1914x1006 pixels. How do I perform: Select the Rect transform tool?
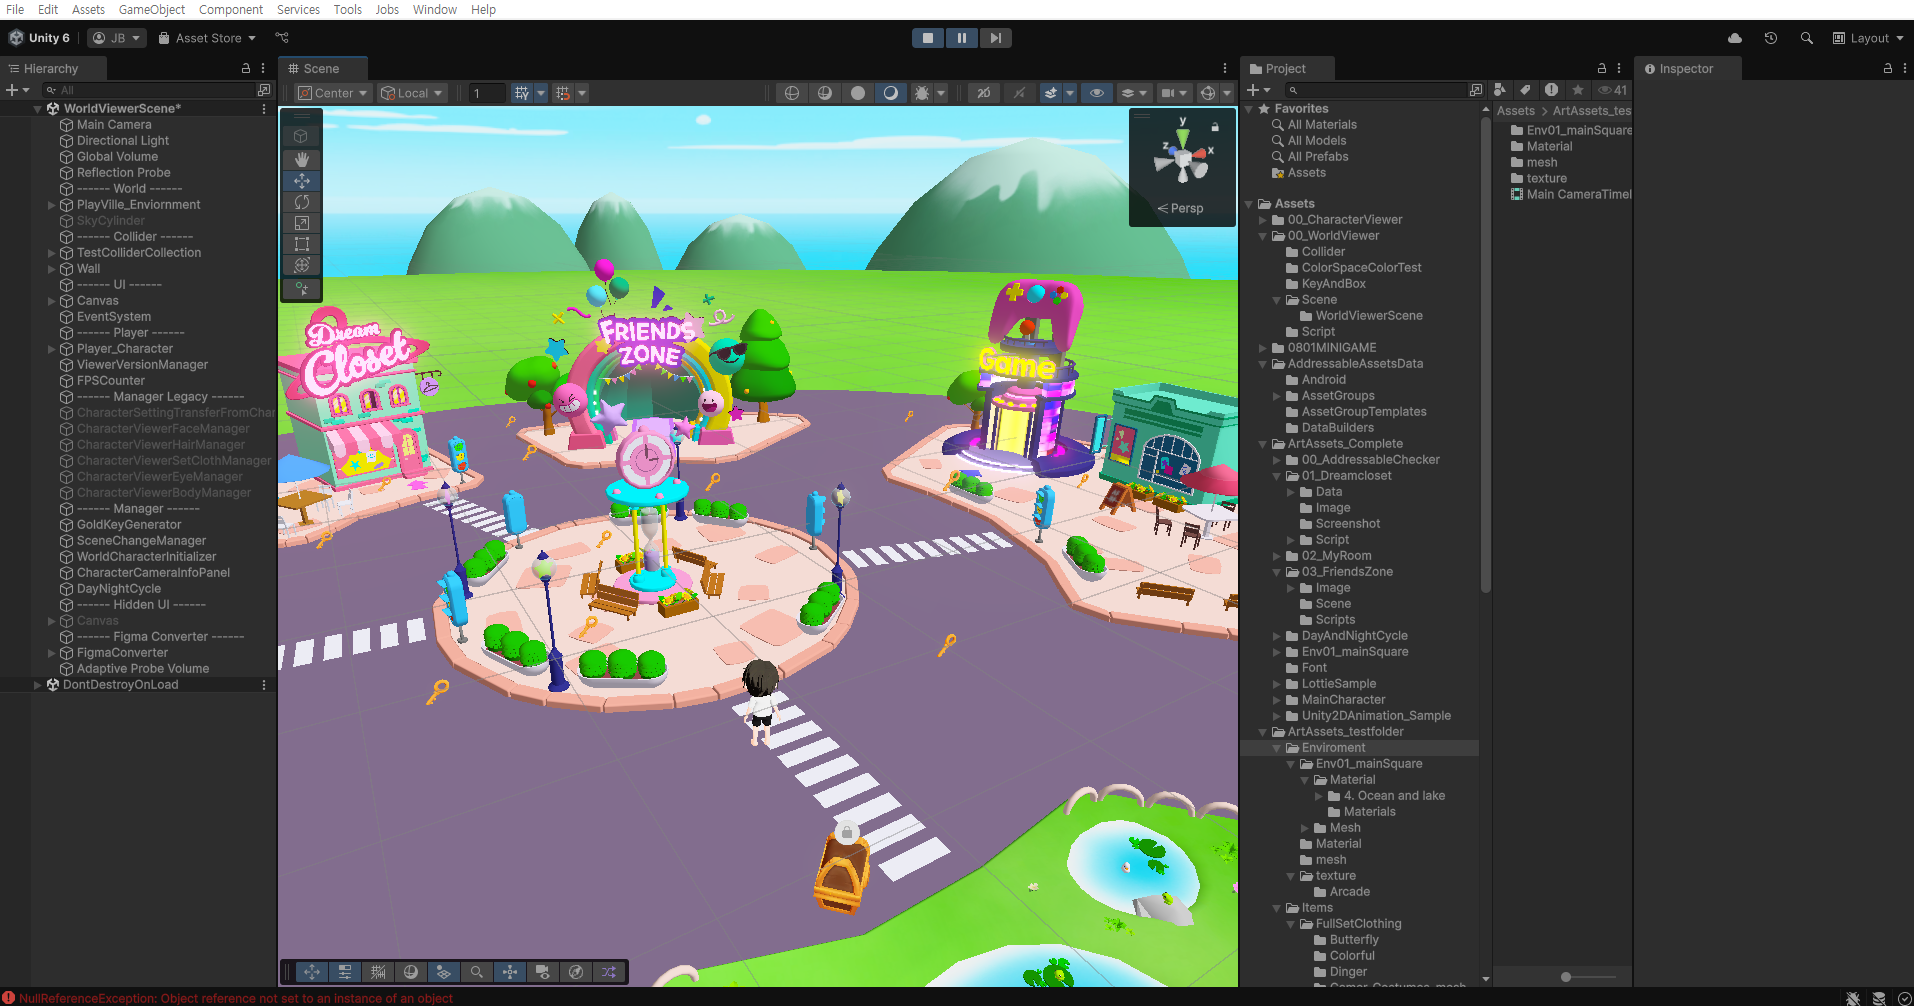pyautogui.click(x=301, y=244)
